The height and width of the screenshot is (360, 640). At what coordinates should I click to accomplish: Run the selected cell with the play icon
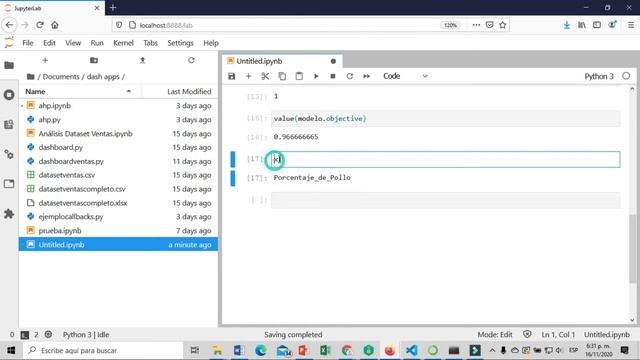[316, 76]
